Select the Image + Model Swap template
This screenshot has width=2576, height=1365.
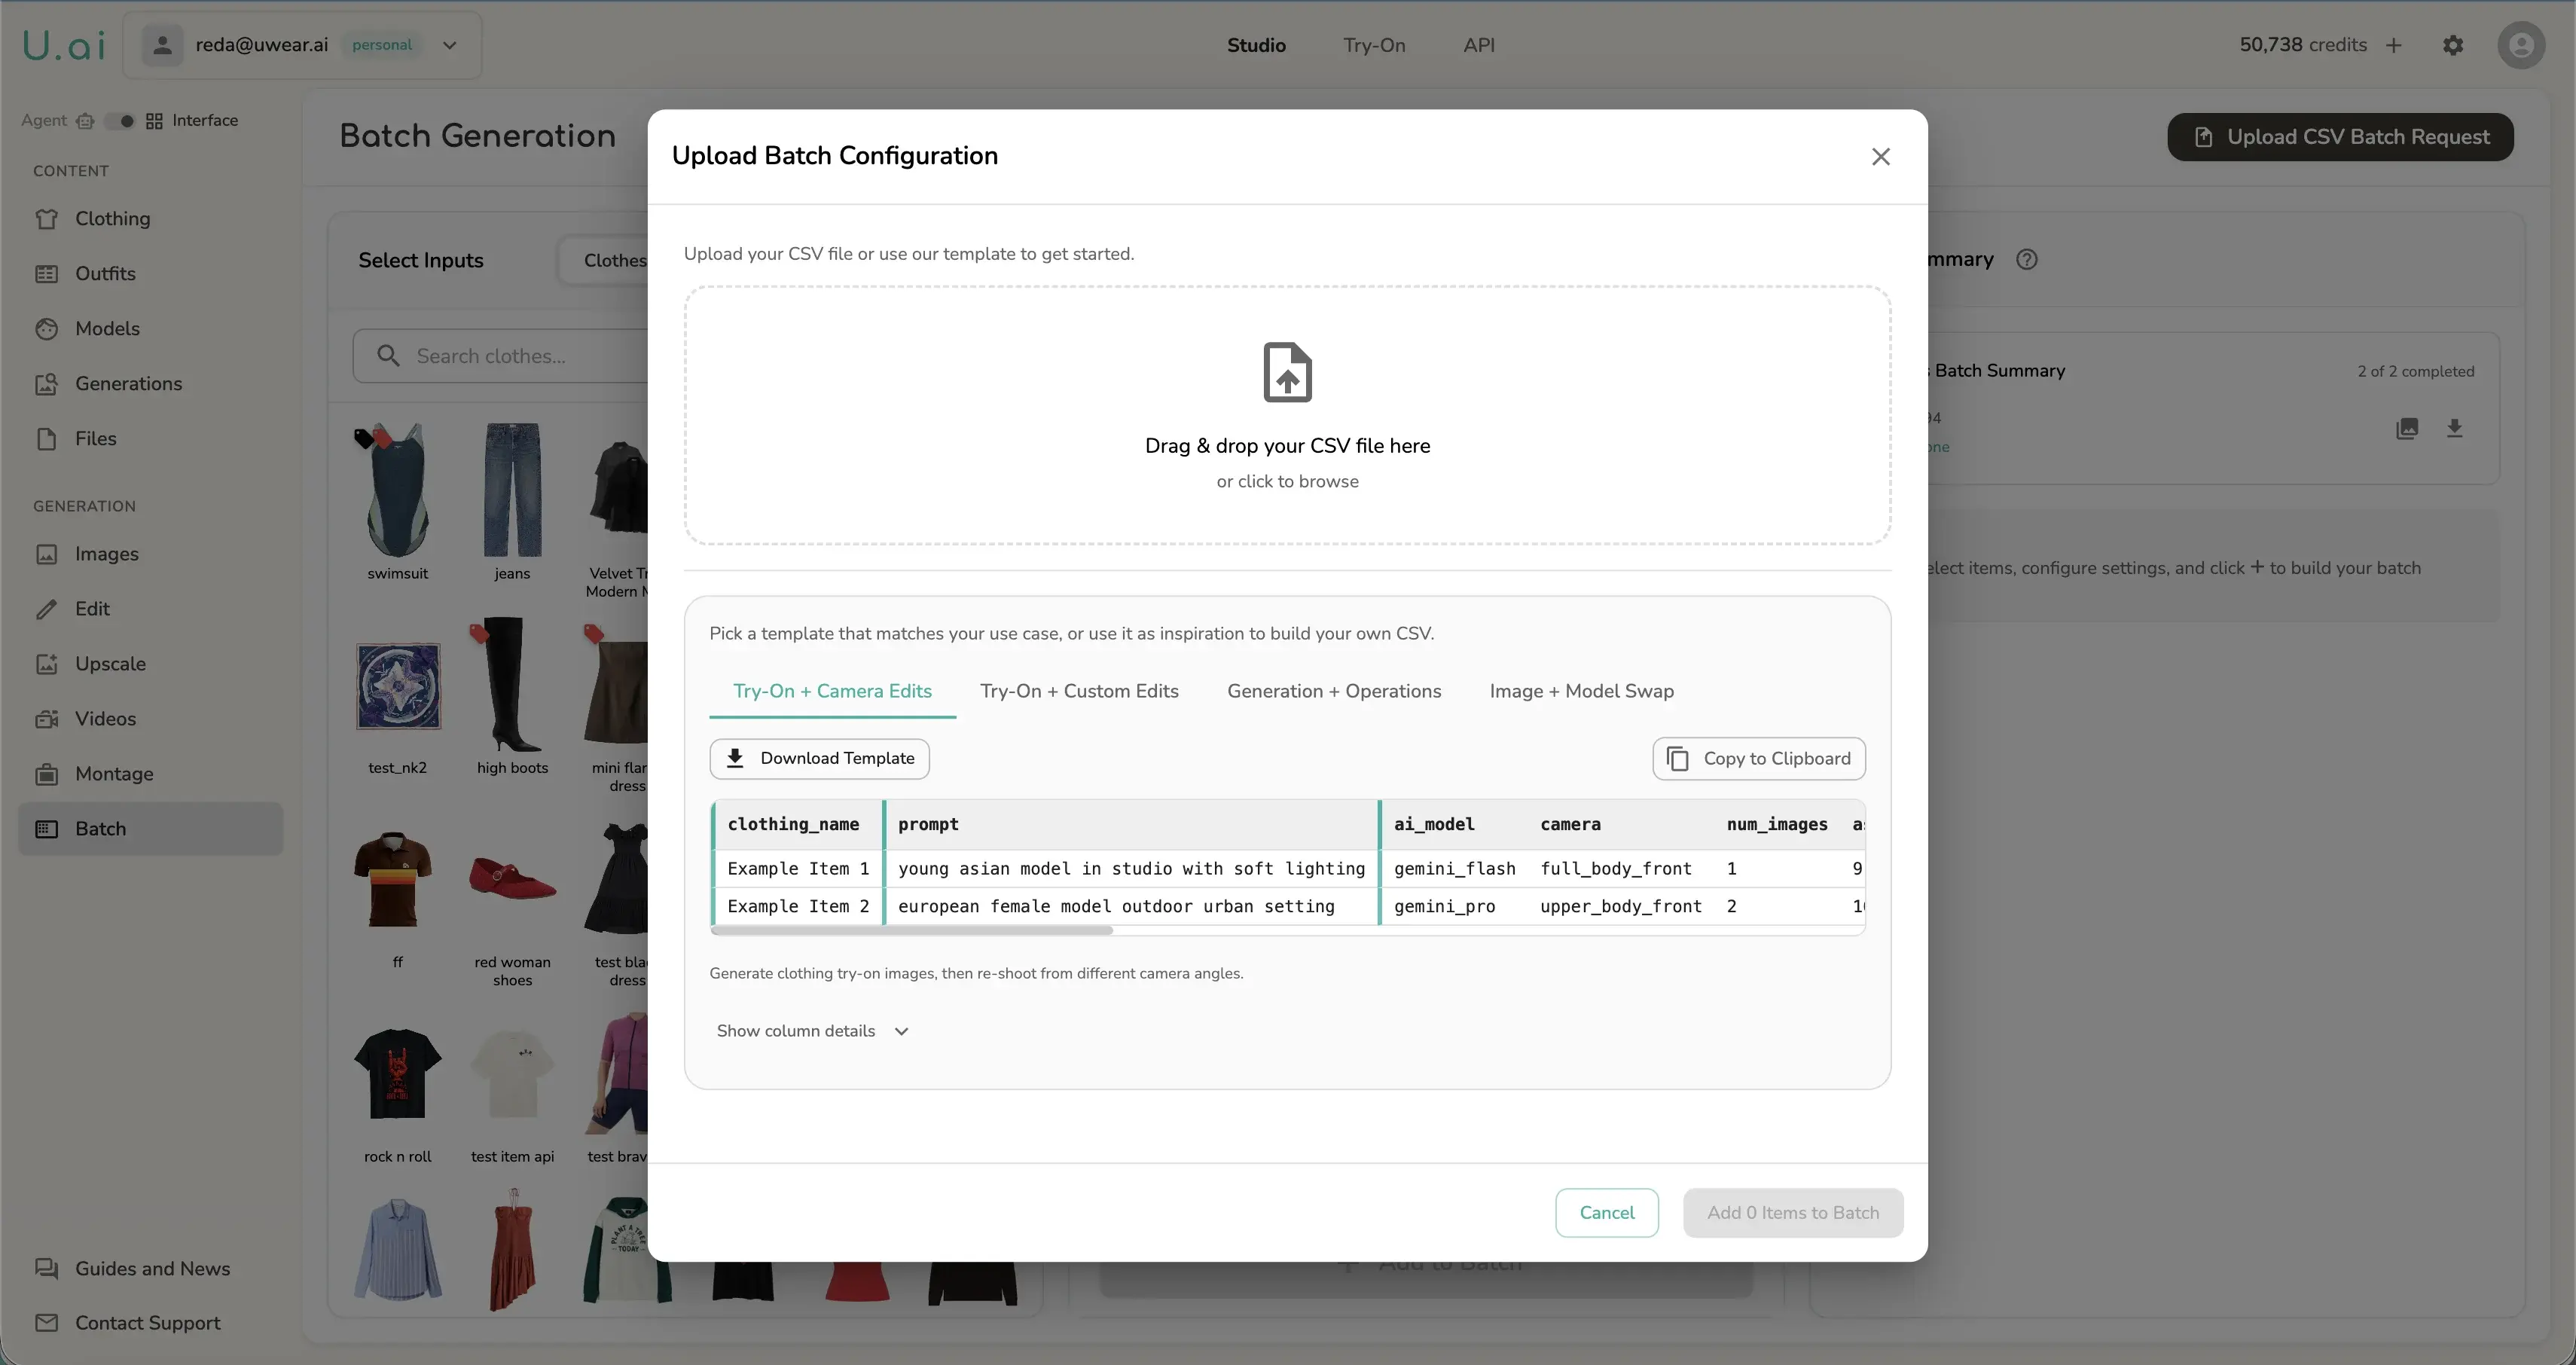pos(1580,691)
